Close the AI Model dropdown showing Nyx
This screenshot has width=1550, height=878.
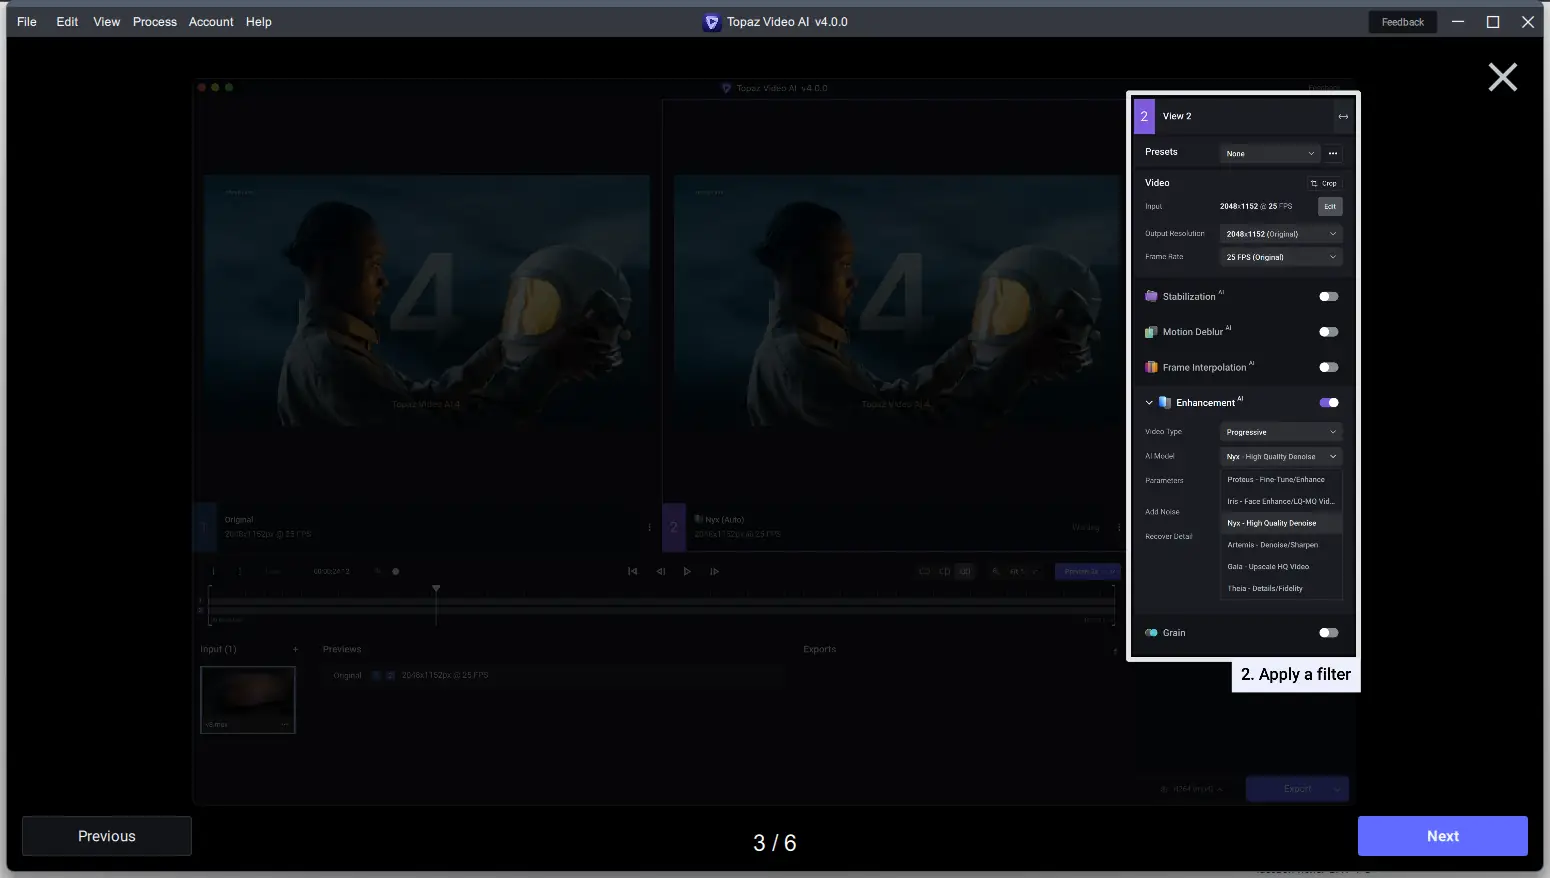(1281, 457)
